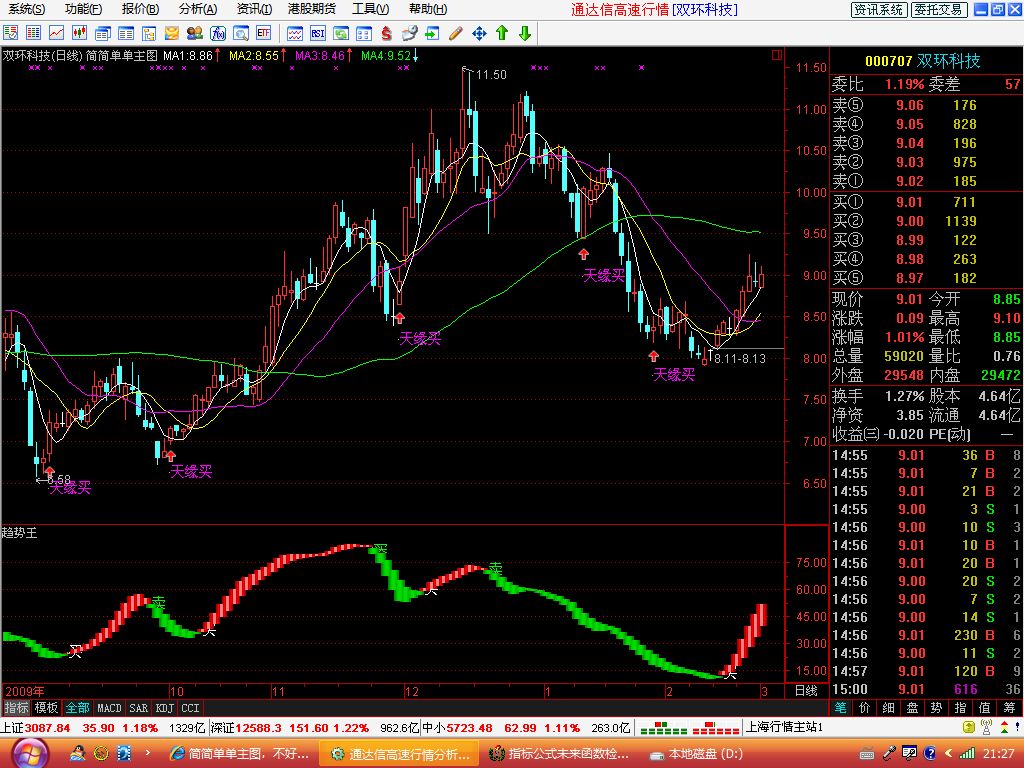1024x768 pixels.
Task: Select the 盘 tab in the right panel
Action: pos(912,708)
